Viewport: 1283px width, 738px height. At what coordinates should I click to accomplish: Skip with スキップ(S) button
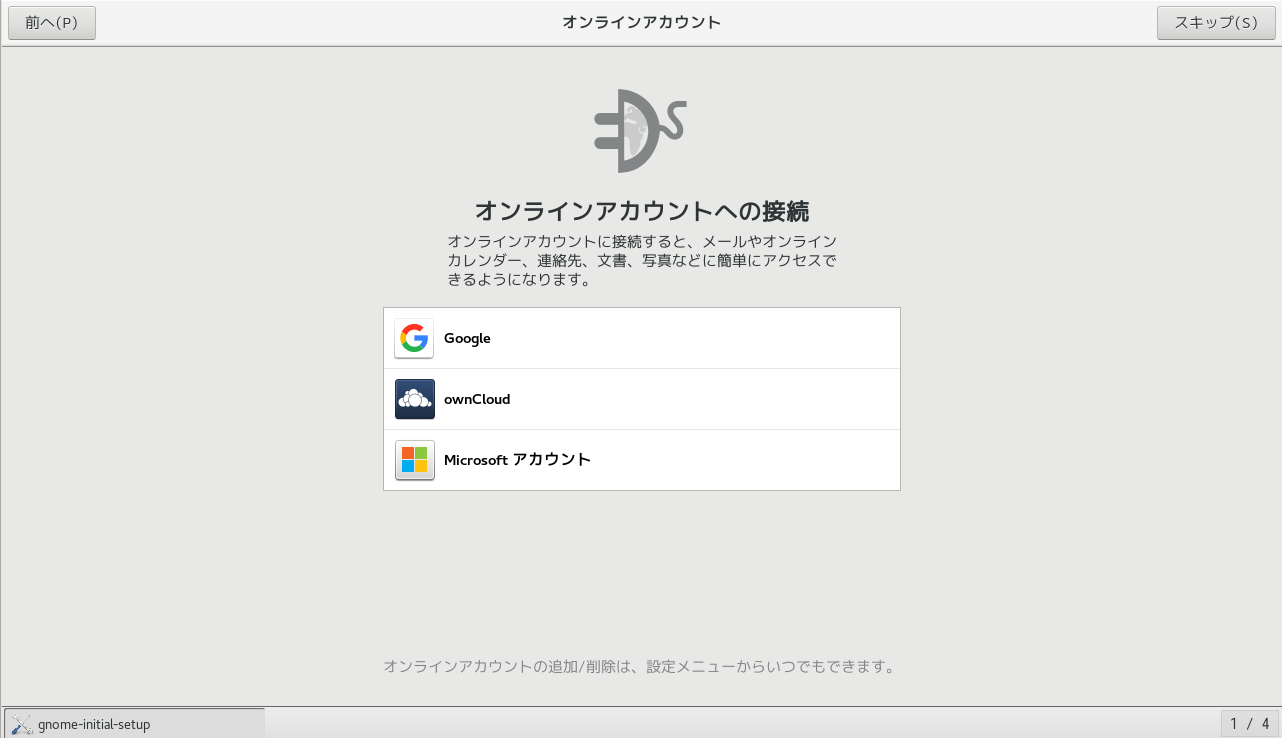point(1216,23)
